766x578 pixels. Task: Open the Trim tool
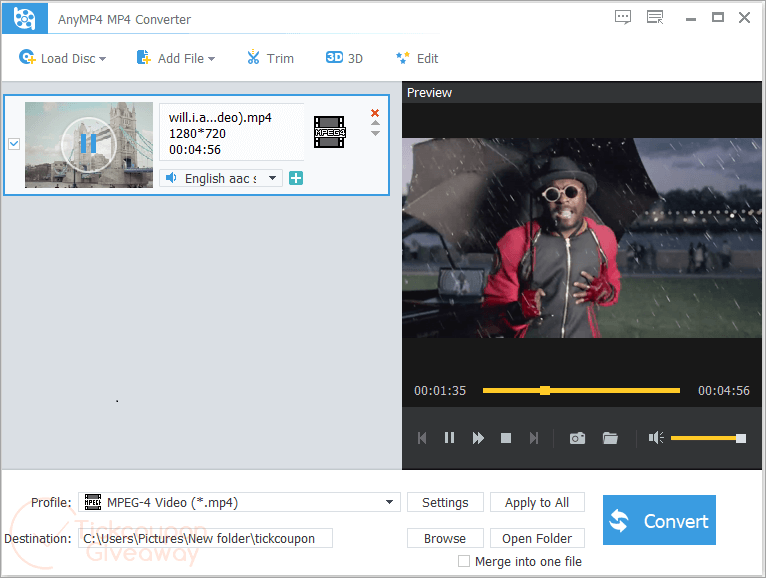point(270,58)
